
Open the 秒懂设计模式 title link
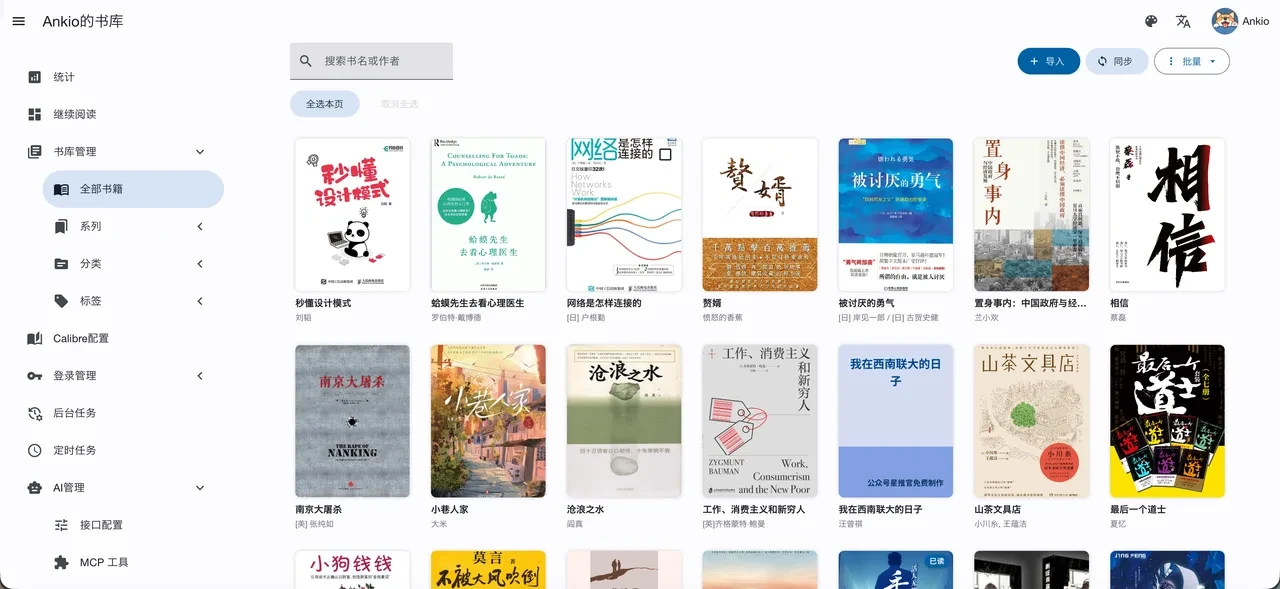tap(324, 303)
